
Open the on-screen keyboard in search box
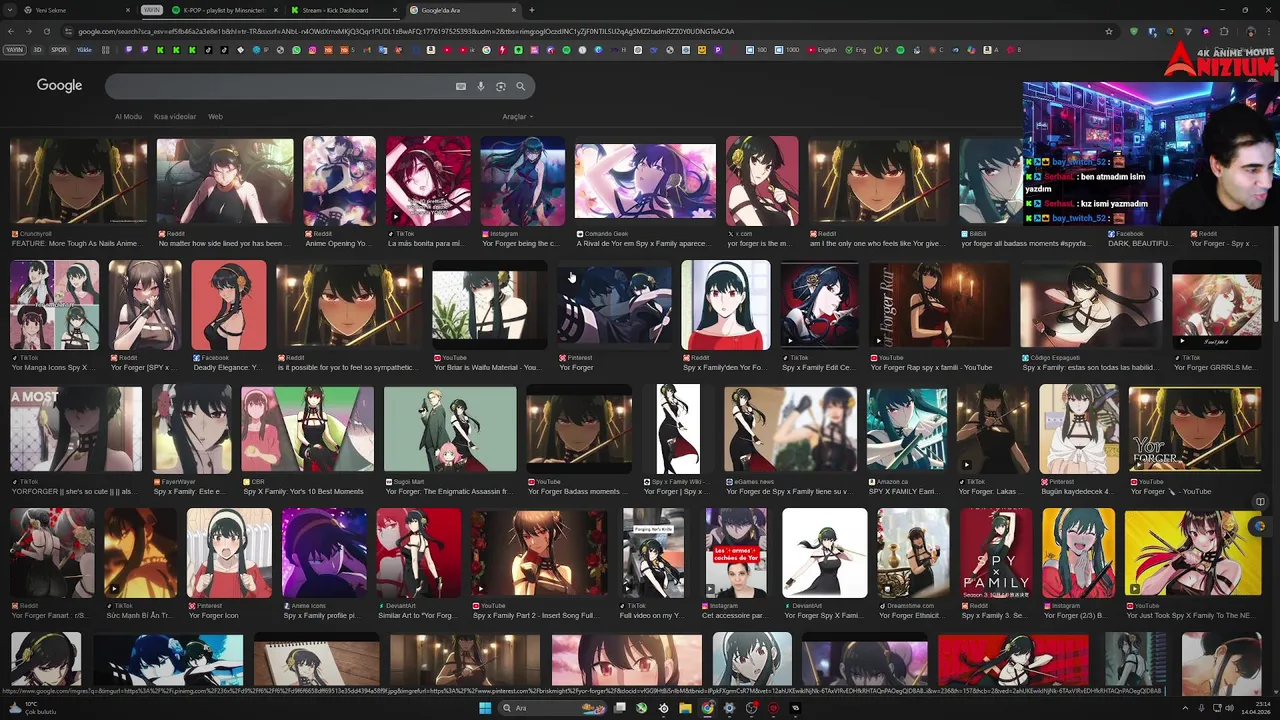click(x=461, y=87)
